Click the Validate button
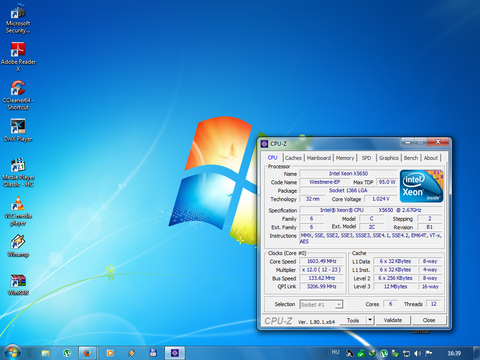Screen dimensions: 480x360 click(393, 320)
